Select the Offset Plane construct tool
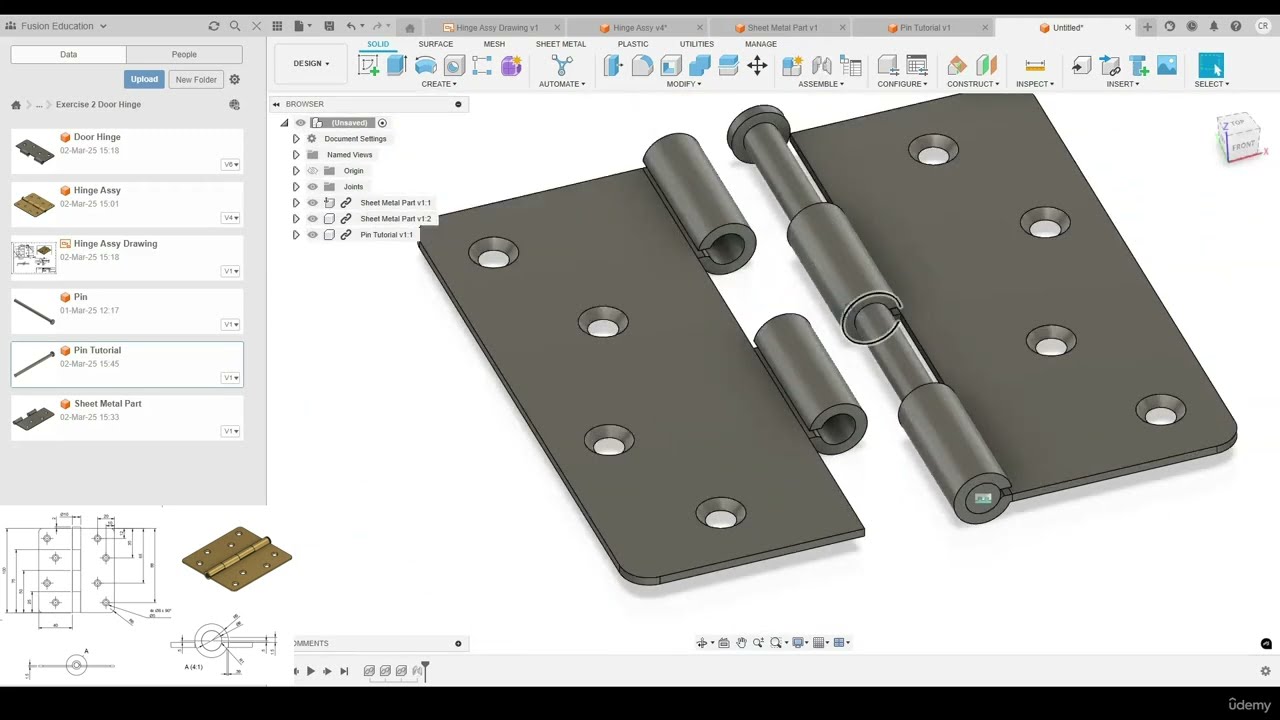 point(958,66)
